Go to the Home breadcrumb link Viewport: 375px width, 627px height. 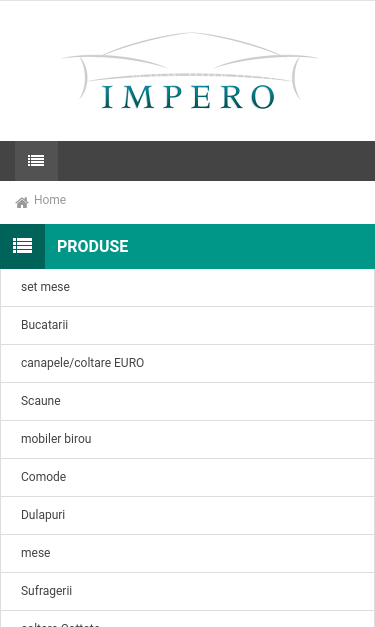pos(50,200)
